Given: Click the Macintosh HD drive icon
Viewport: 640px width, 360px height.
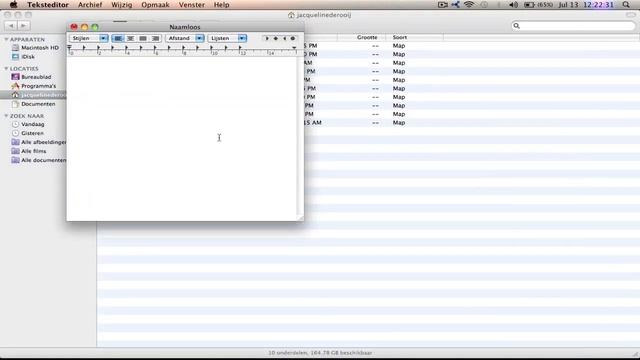Looking at the screenshot, I should tap(16, 48).
